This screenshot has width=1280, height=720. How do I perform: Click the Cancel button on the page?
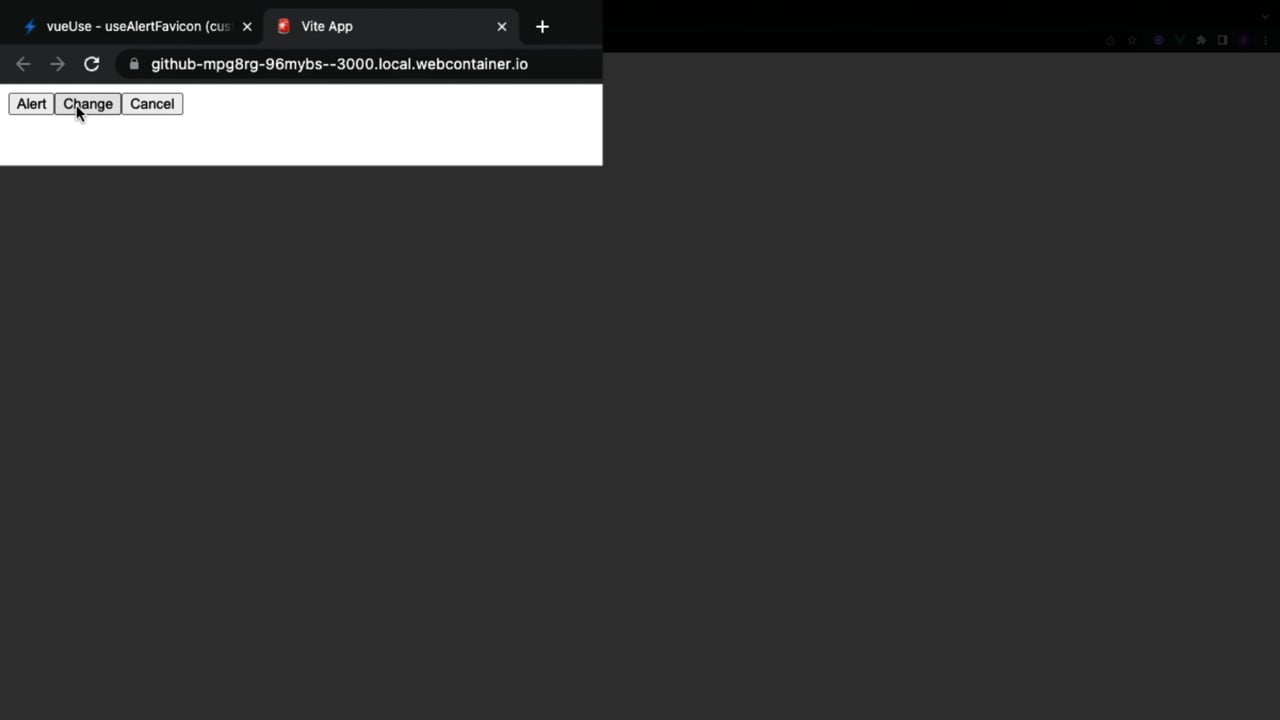pos(152,104)
